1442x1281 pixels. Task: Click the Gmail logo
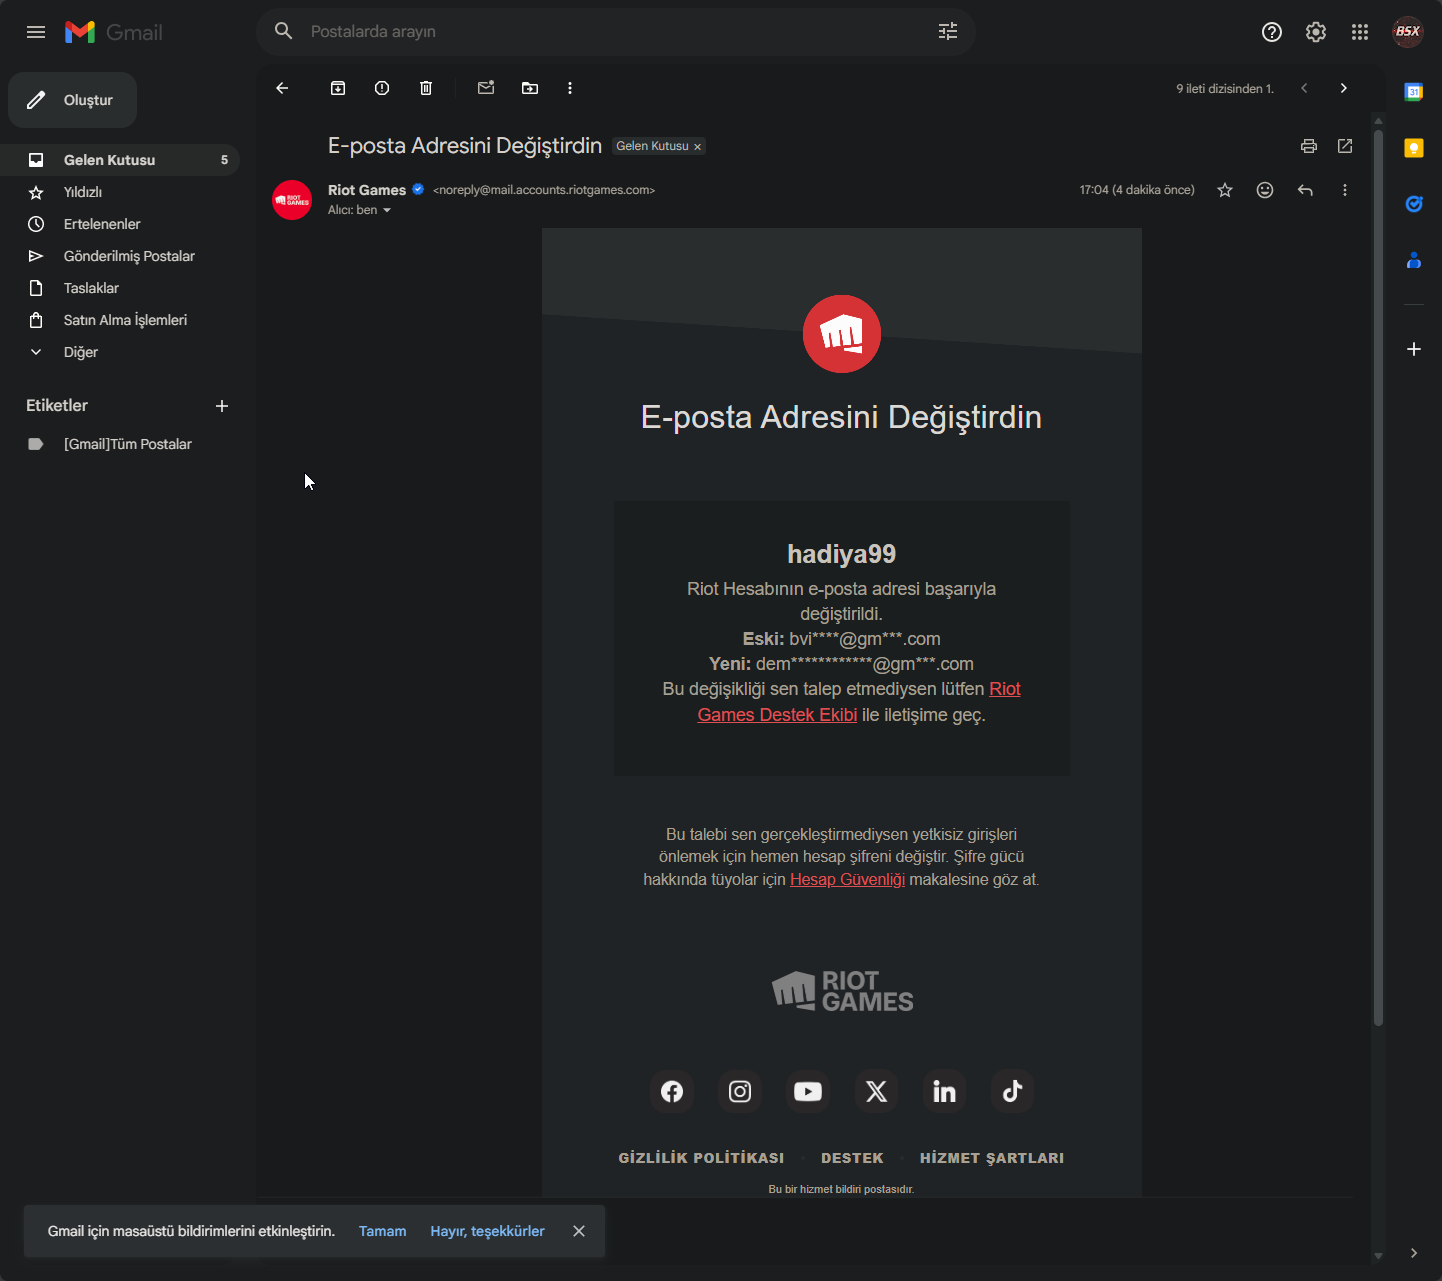tap(113, 32)
